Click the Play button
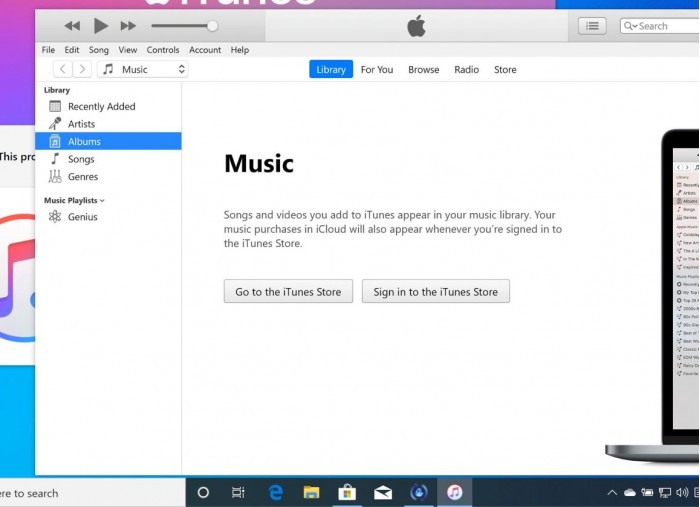The image size is (700, 507). pyautogui.click(x=100, y=26)
